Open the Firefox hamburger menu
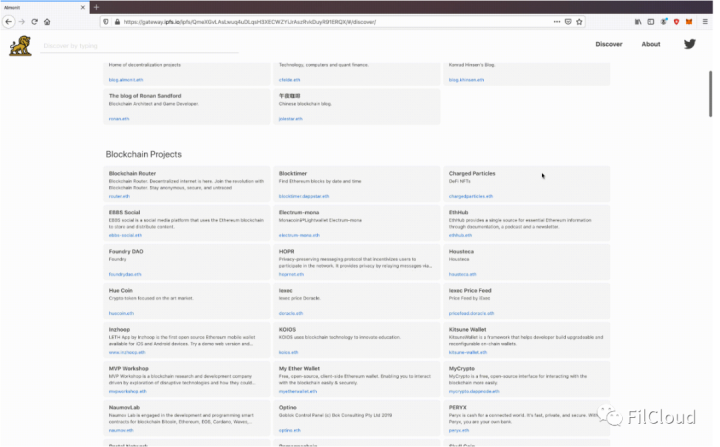The height and width of the screenshot is (447, 720). (x=705, y=22)
